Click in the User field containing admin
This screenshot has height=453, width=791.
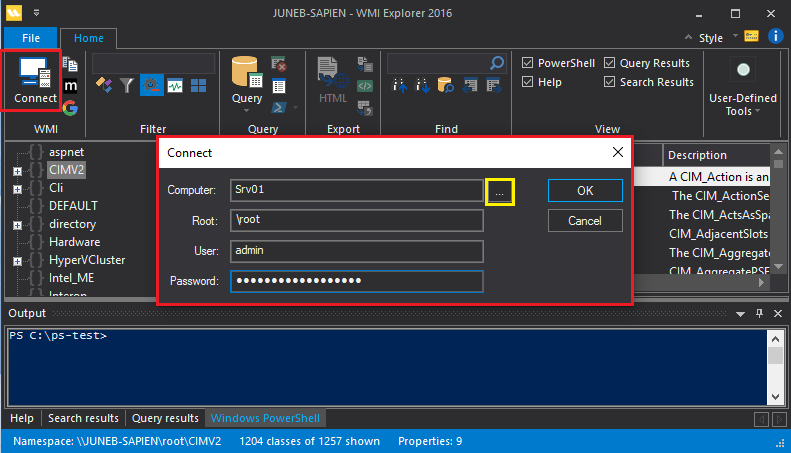[357, 251]
